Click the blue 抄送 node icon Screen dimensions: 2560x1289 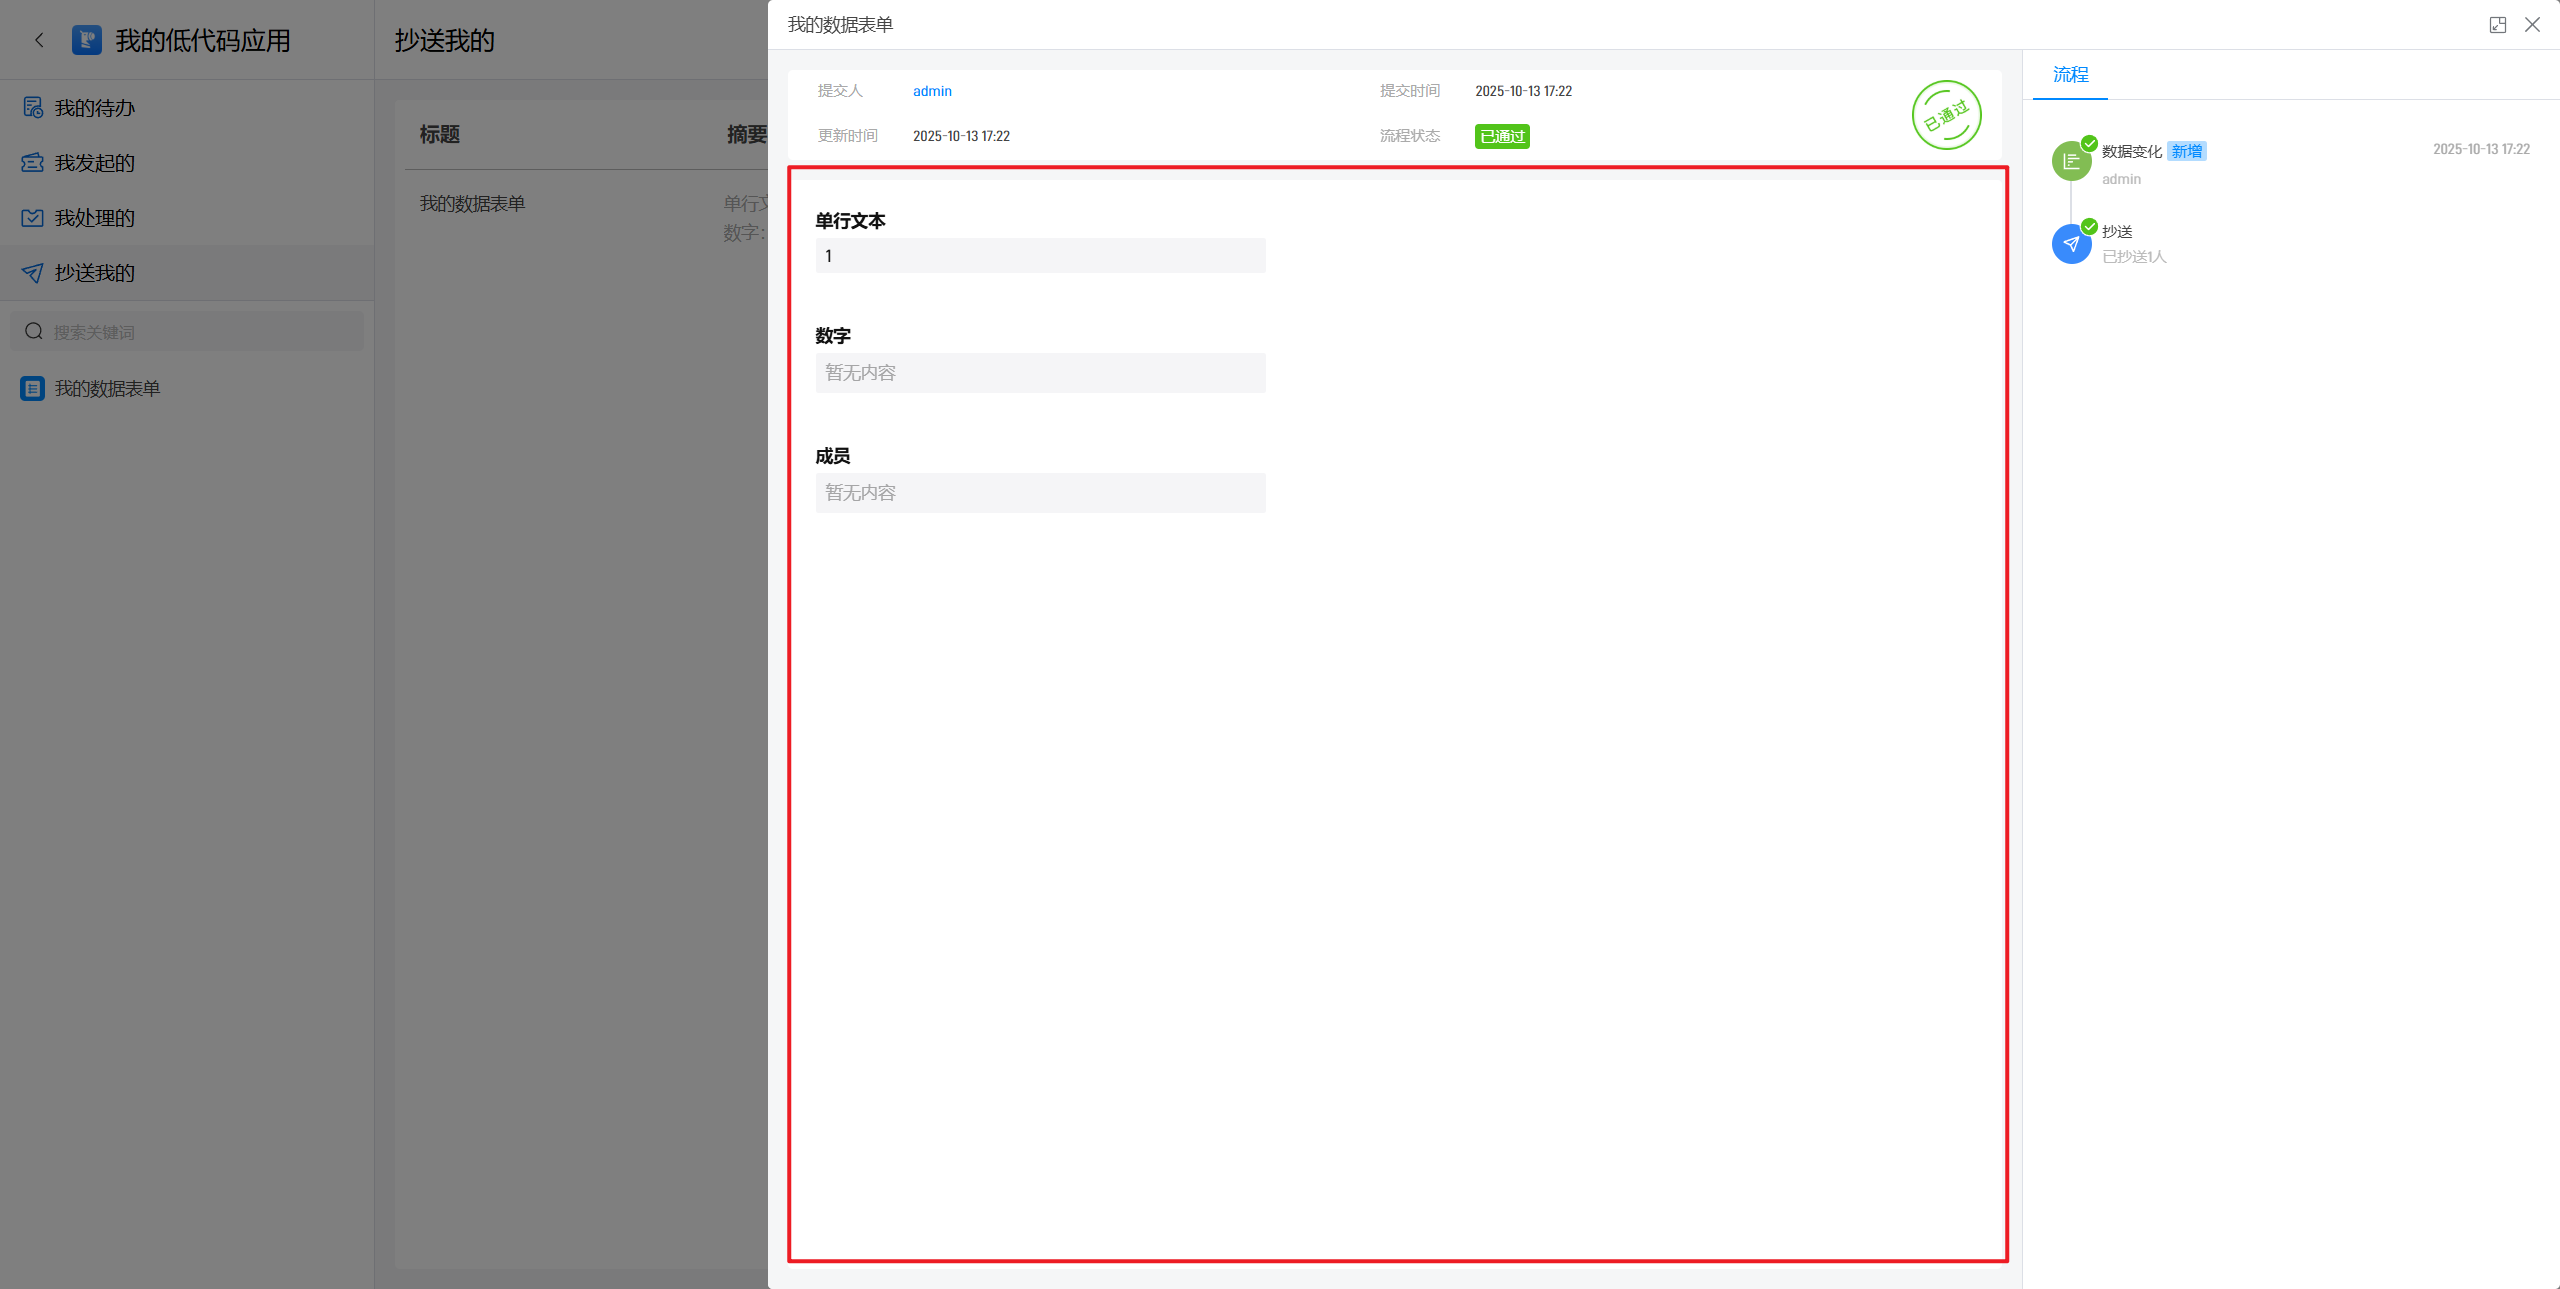tap(2071, 244)
